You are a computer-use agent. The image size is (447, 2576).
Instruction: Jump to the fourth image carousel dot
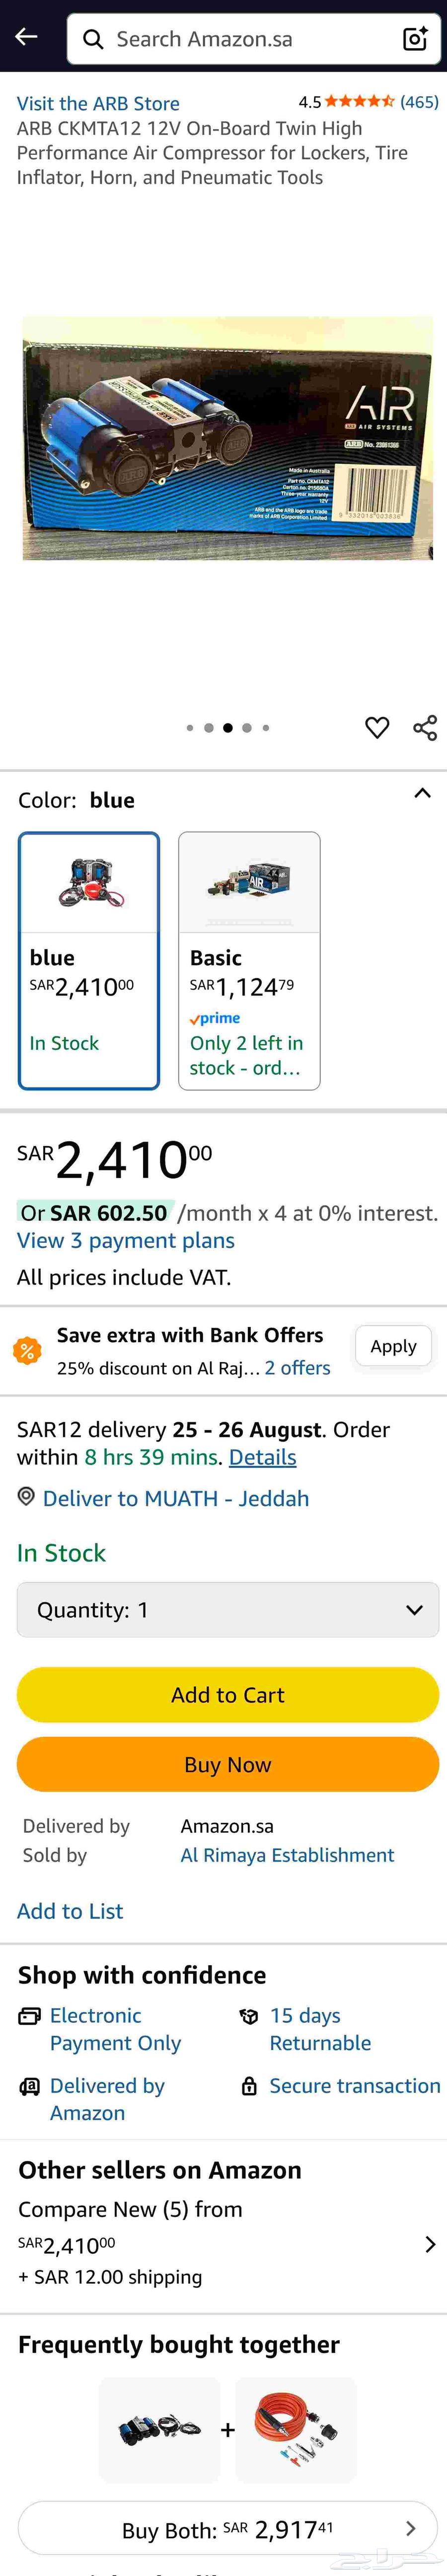pos(247,728)
